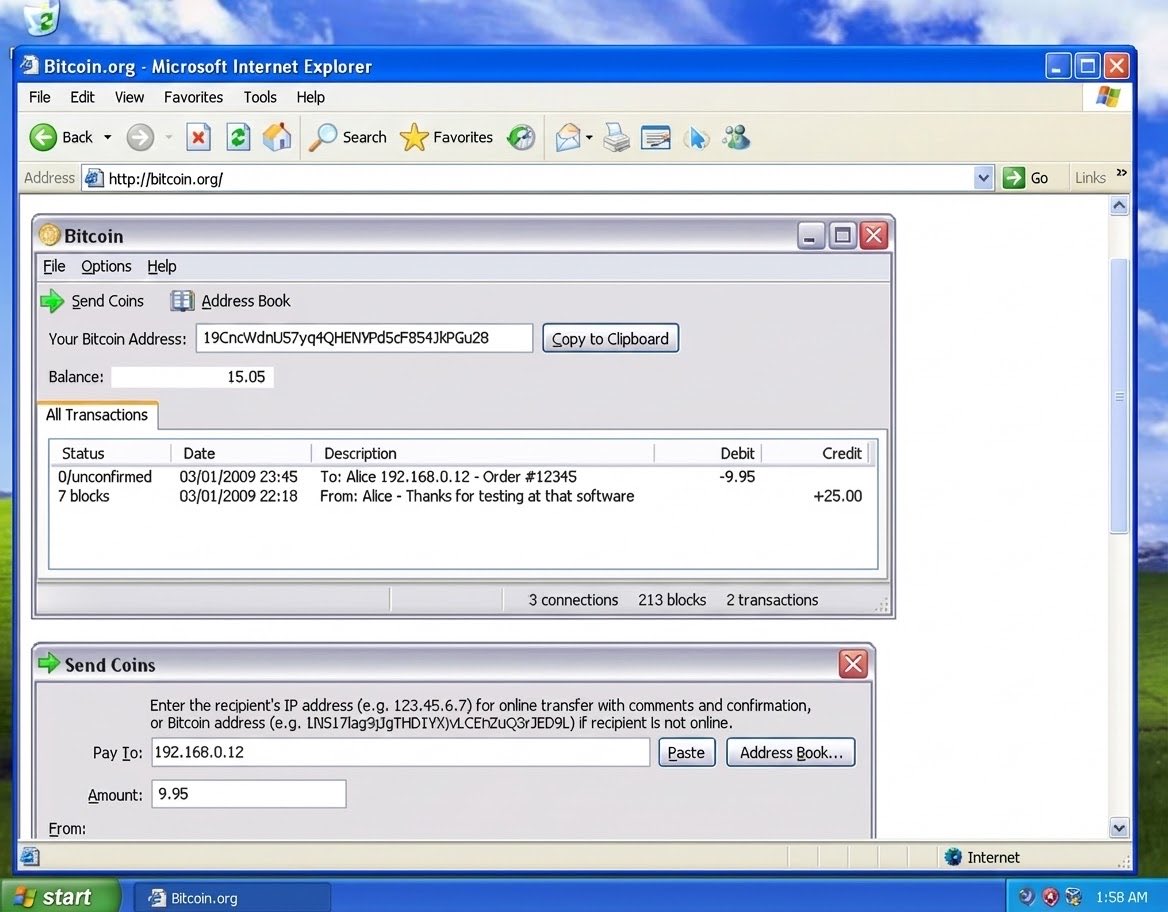Select the All Transactions tab
The width and height of the screenshot is (1168, 912).
pyautogui.click(x=97, y=415)
